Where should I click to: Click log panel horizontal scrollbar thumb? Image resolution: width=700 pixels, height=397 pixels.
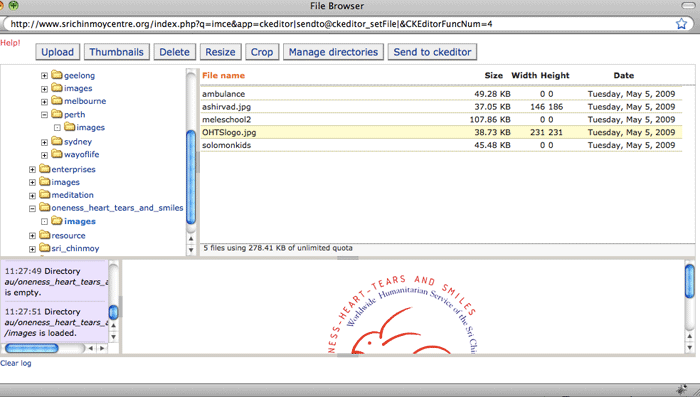coord(32,348)
